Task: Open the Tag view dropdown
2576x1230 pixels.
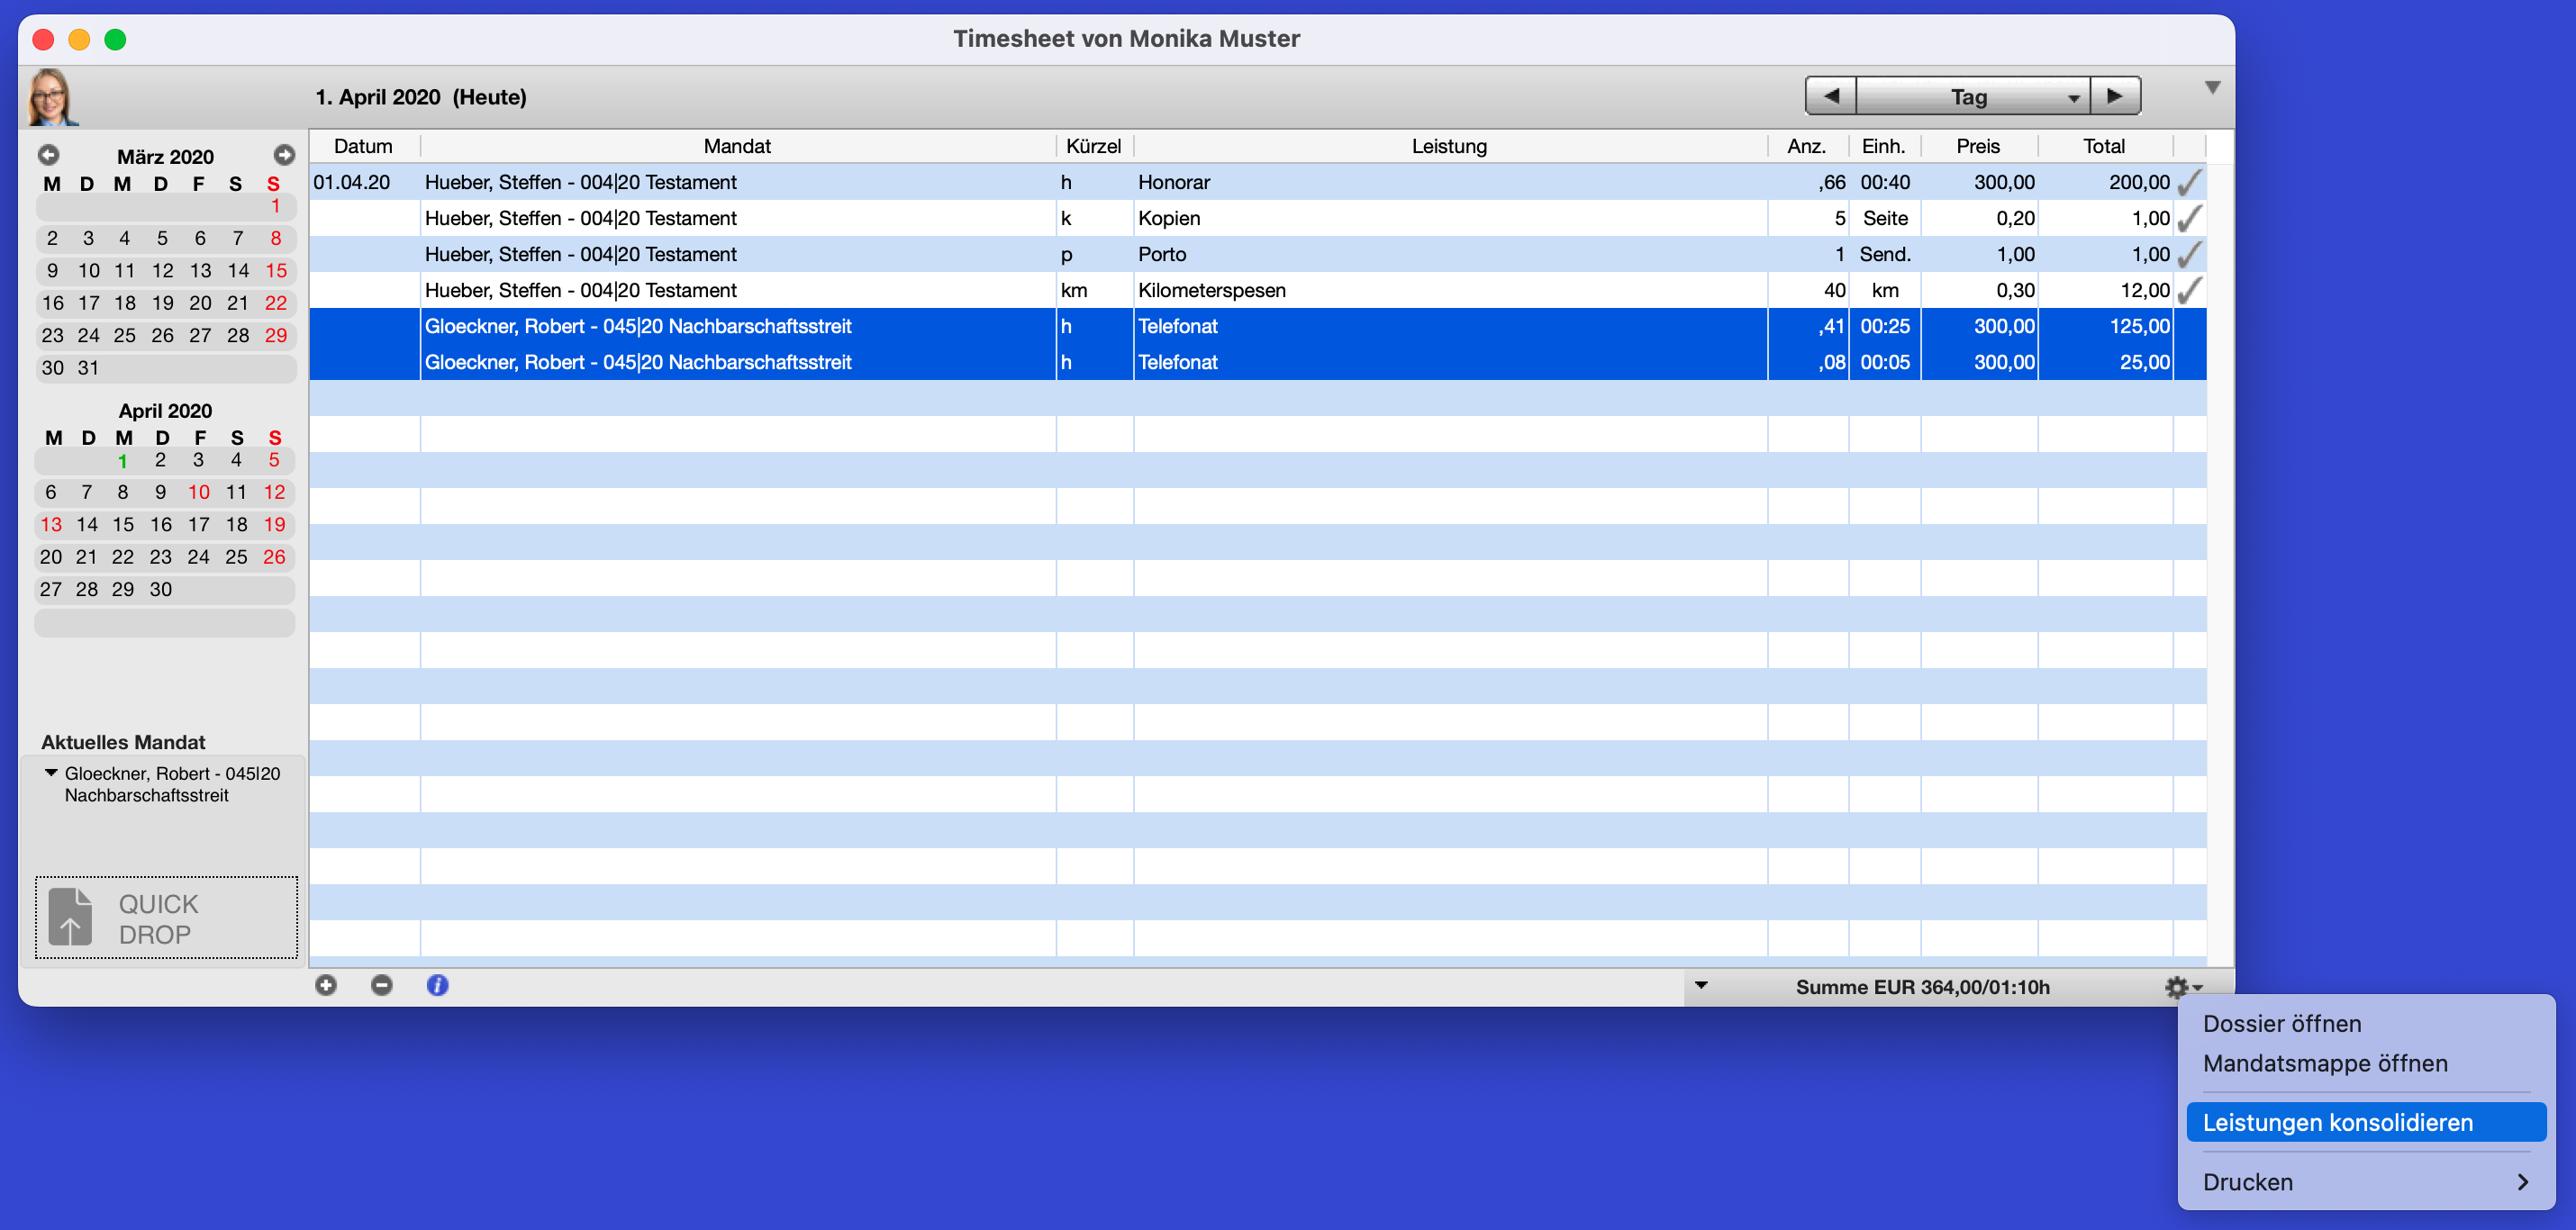Action: (1972, 97)
